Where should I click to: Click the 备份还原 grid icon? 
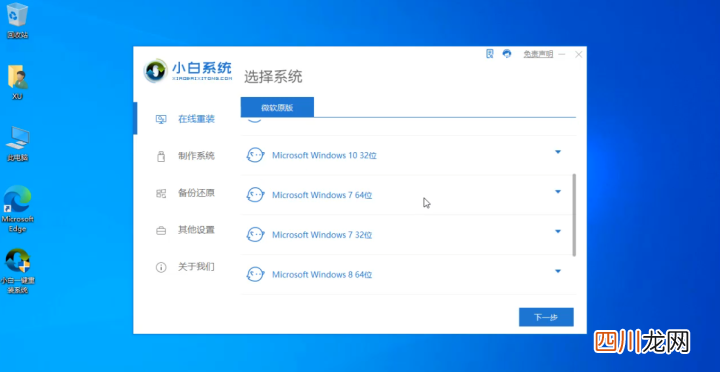161,193
